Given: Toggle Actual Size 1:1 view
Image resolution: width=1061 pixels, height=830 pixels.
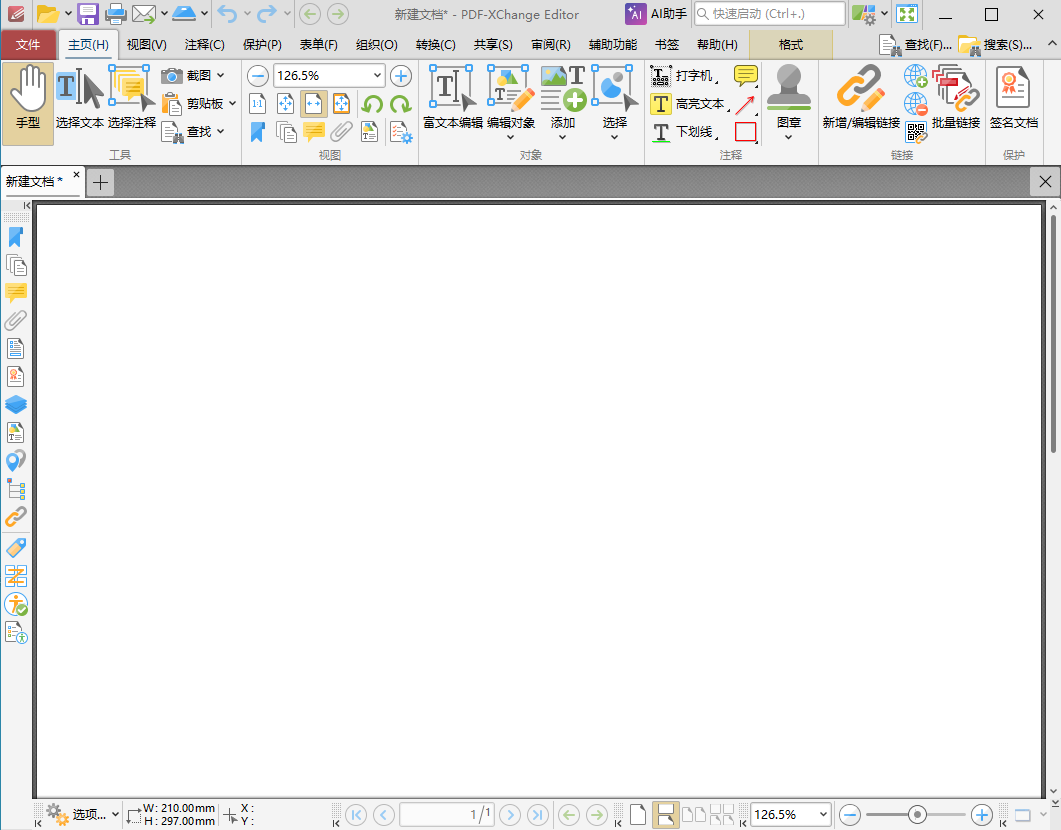Looking at the screenshot, I should pos(258,103).
